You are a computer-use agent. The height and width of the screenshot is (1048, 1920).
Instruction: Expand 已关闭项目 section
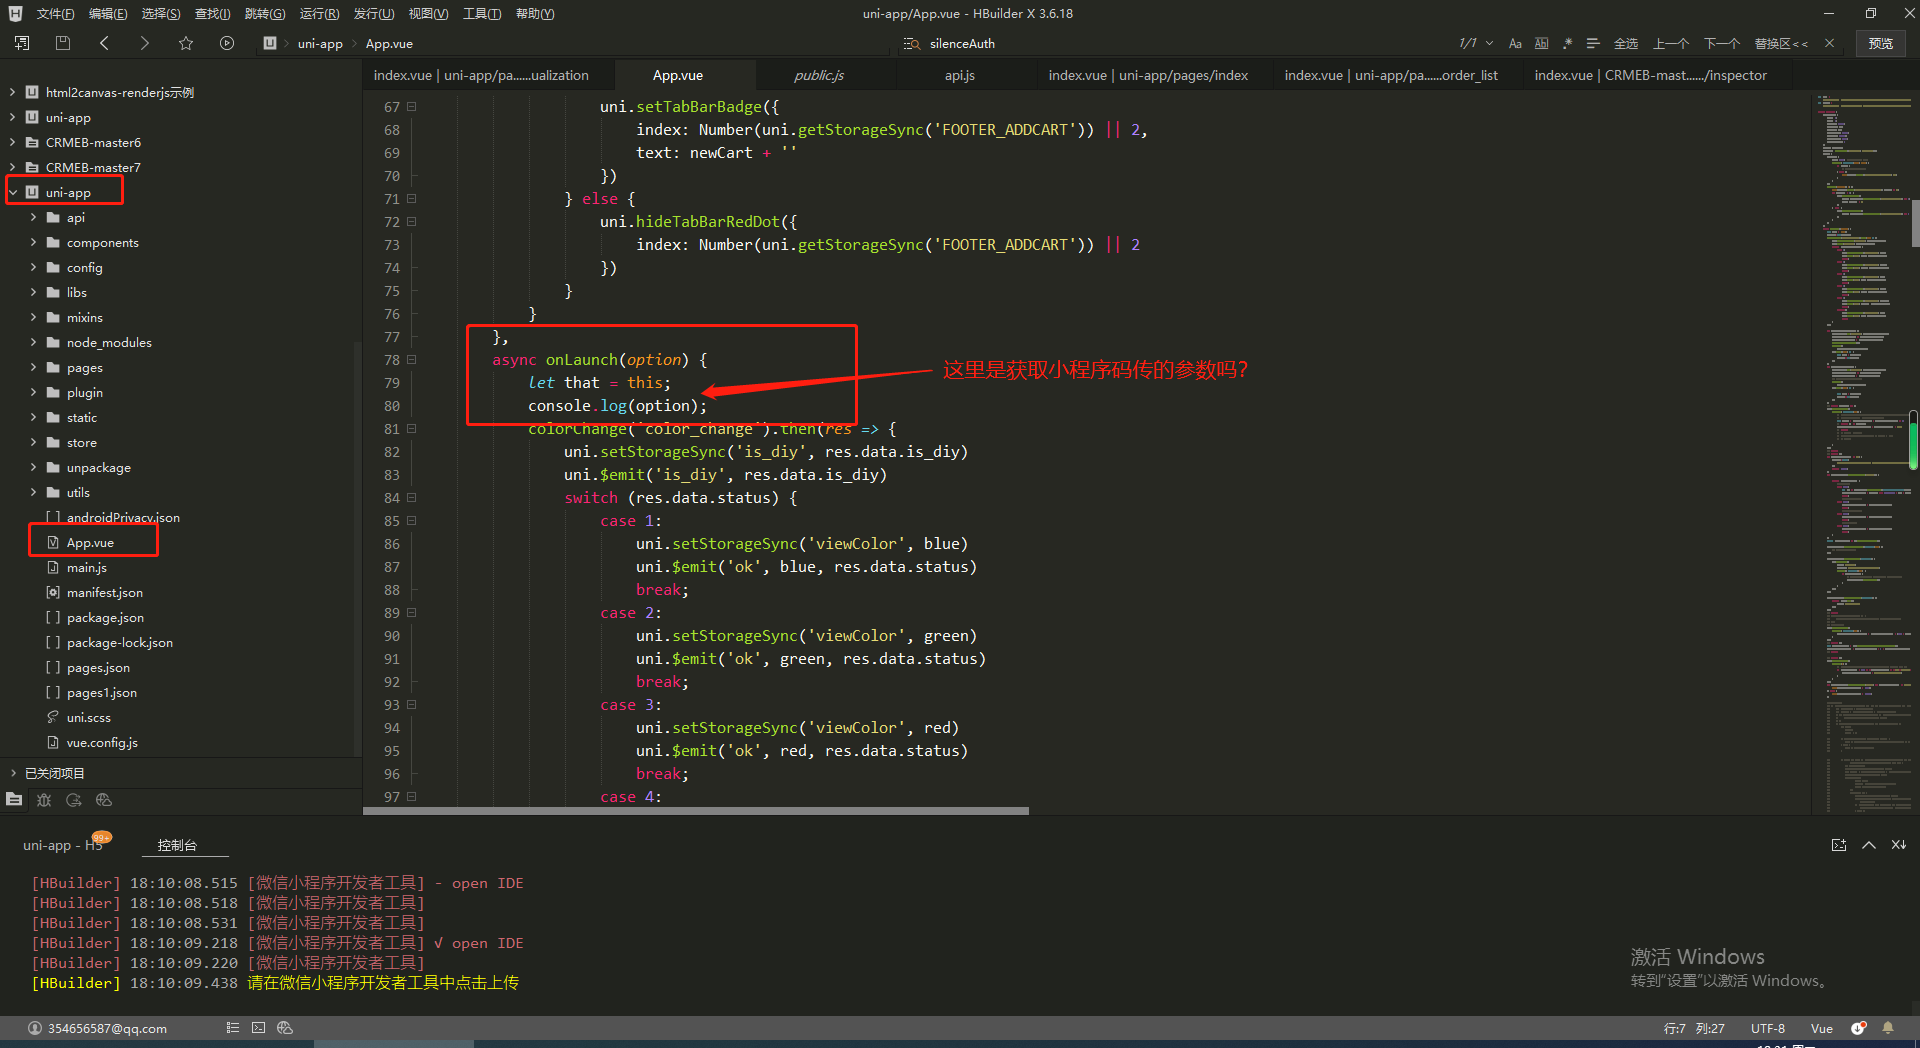(x=12, y=773)
